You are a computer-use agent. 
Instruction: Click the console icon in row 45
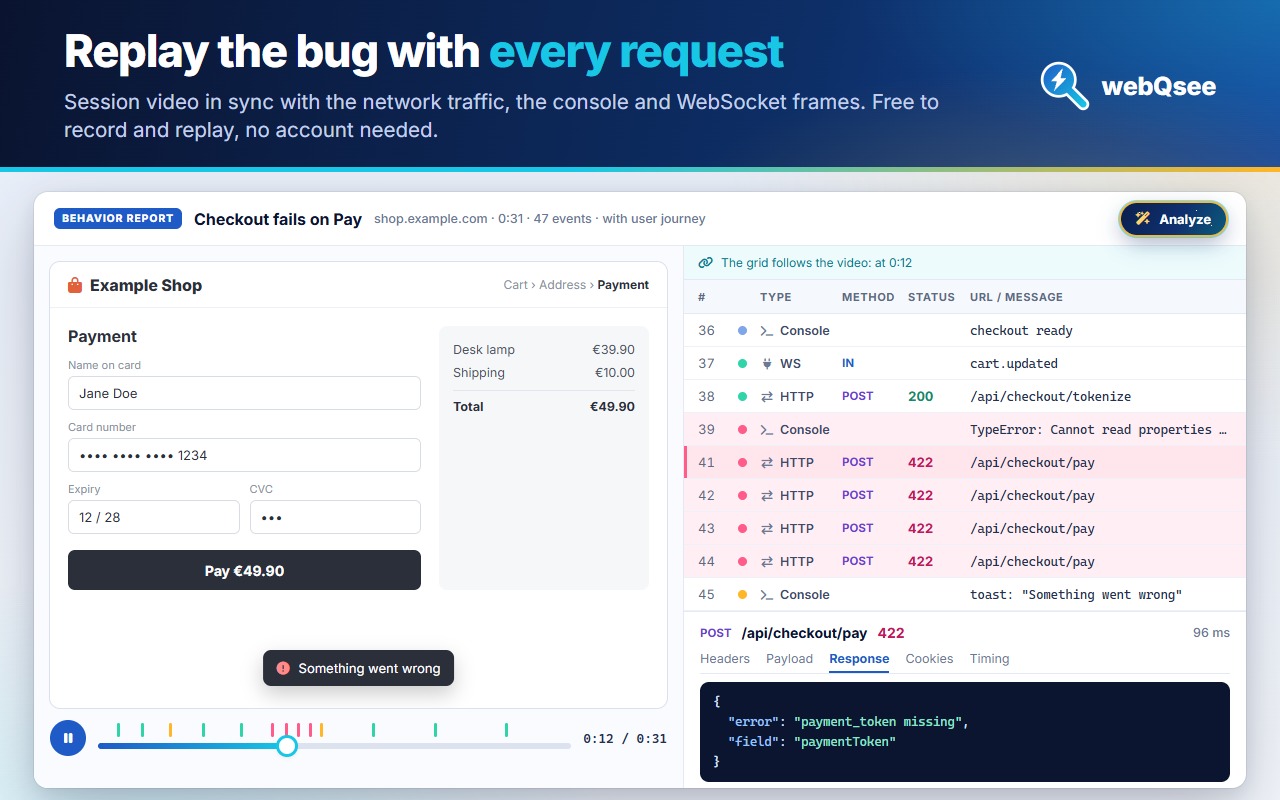[767, 595]
